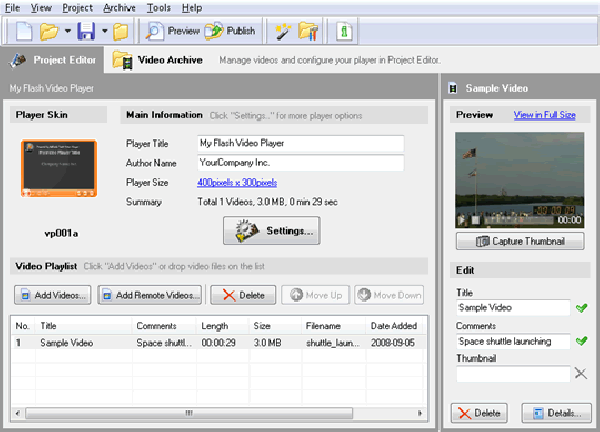The height and width of the screenshot is (432, 600).
Task: Open the folder with tools icon
Action: (x=308, y=31)
